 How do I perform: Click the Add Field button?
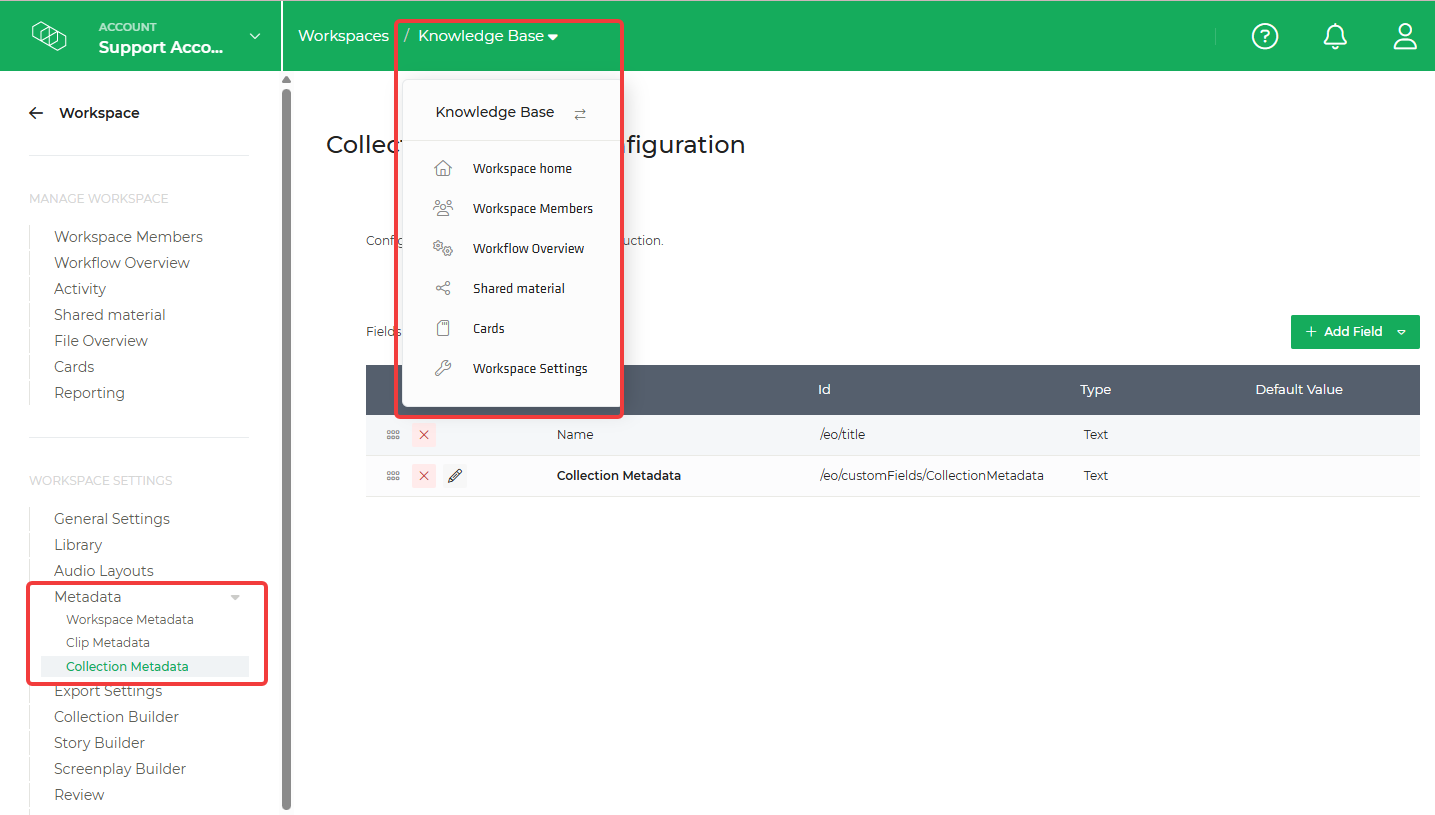(1355, 332)
